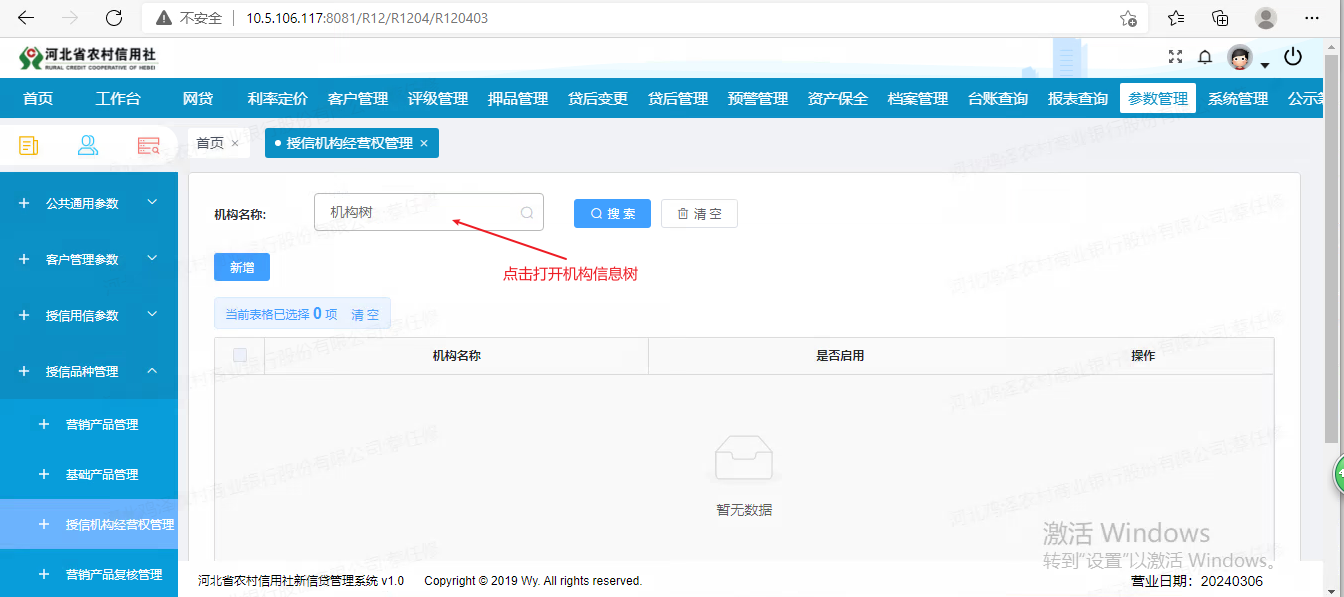This screenshot has height=597, width=1344.
Task: Select the yellow document icon above the sidebar
Action: point(27,145)
